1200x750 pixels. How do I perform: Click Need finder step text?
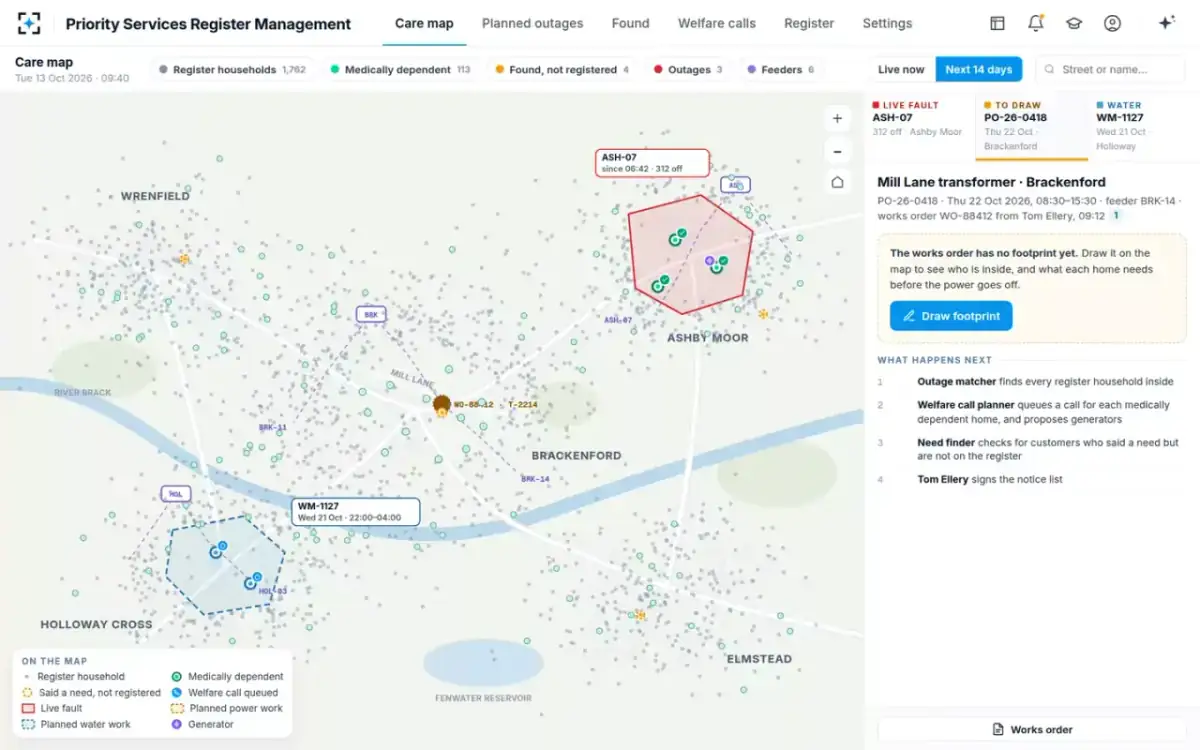tap(1047, 449)
